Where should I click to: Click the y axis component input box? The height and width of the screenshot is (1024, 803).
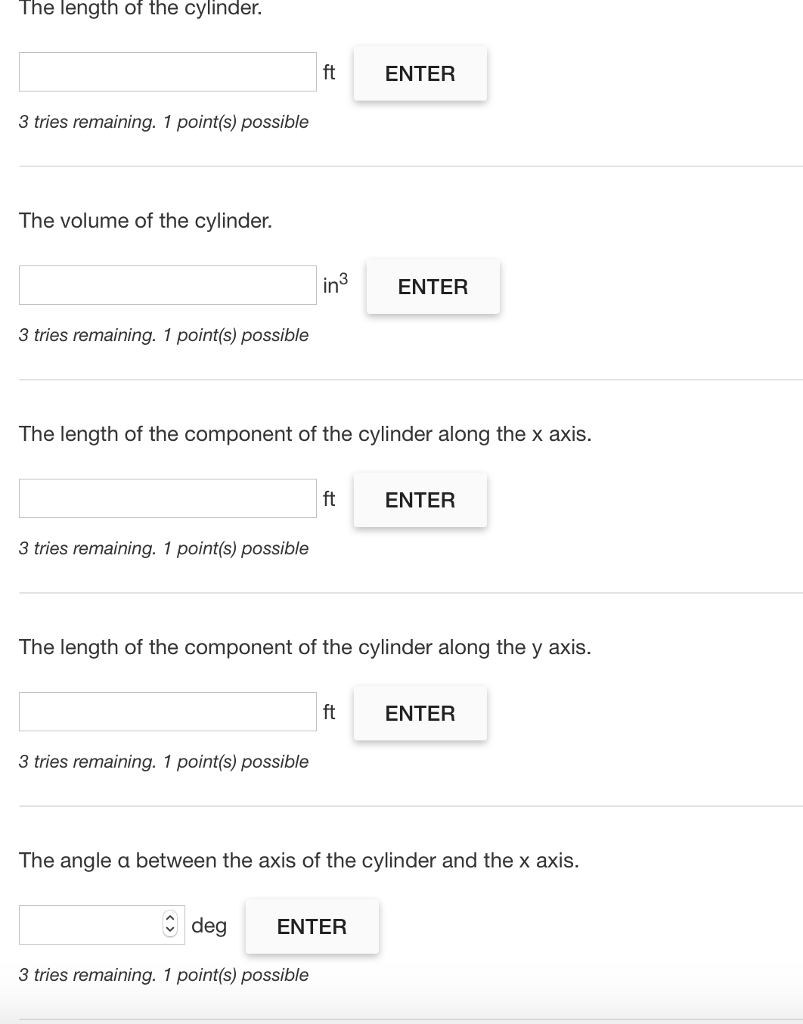[167, 711]
